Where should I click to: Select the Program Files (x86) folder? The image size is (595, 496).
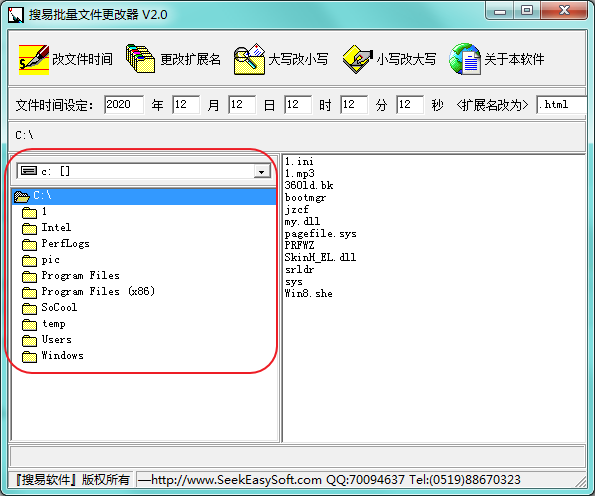pyautogui.click(x=98, y=291)
